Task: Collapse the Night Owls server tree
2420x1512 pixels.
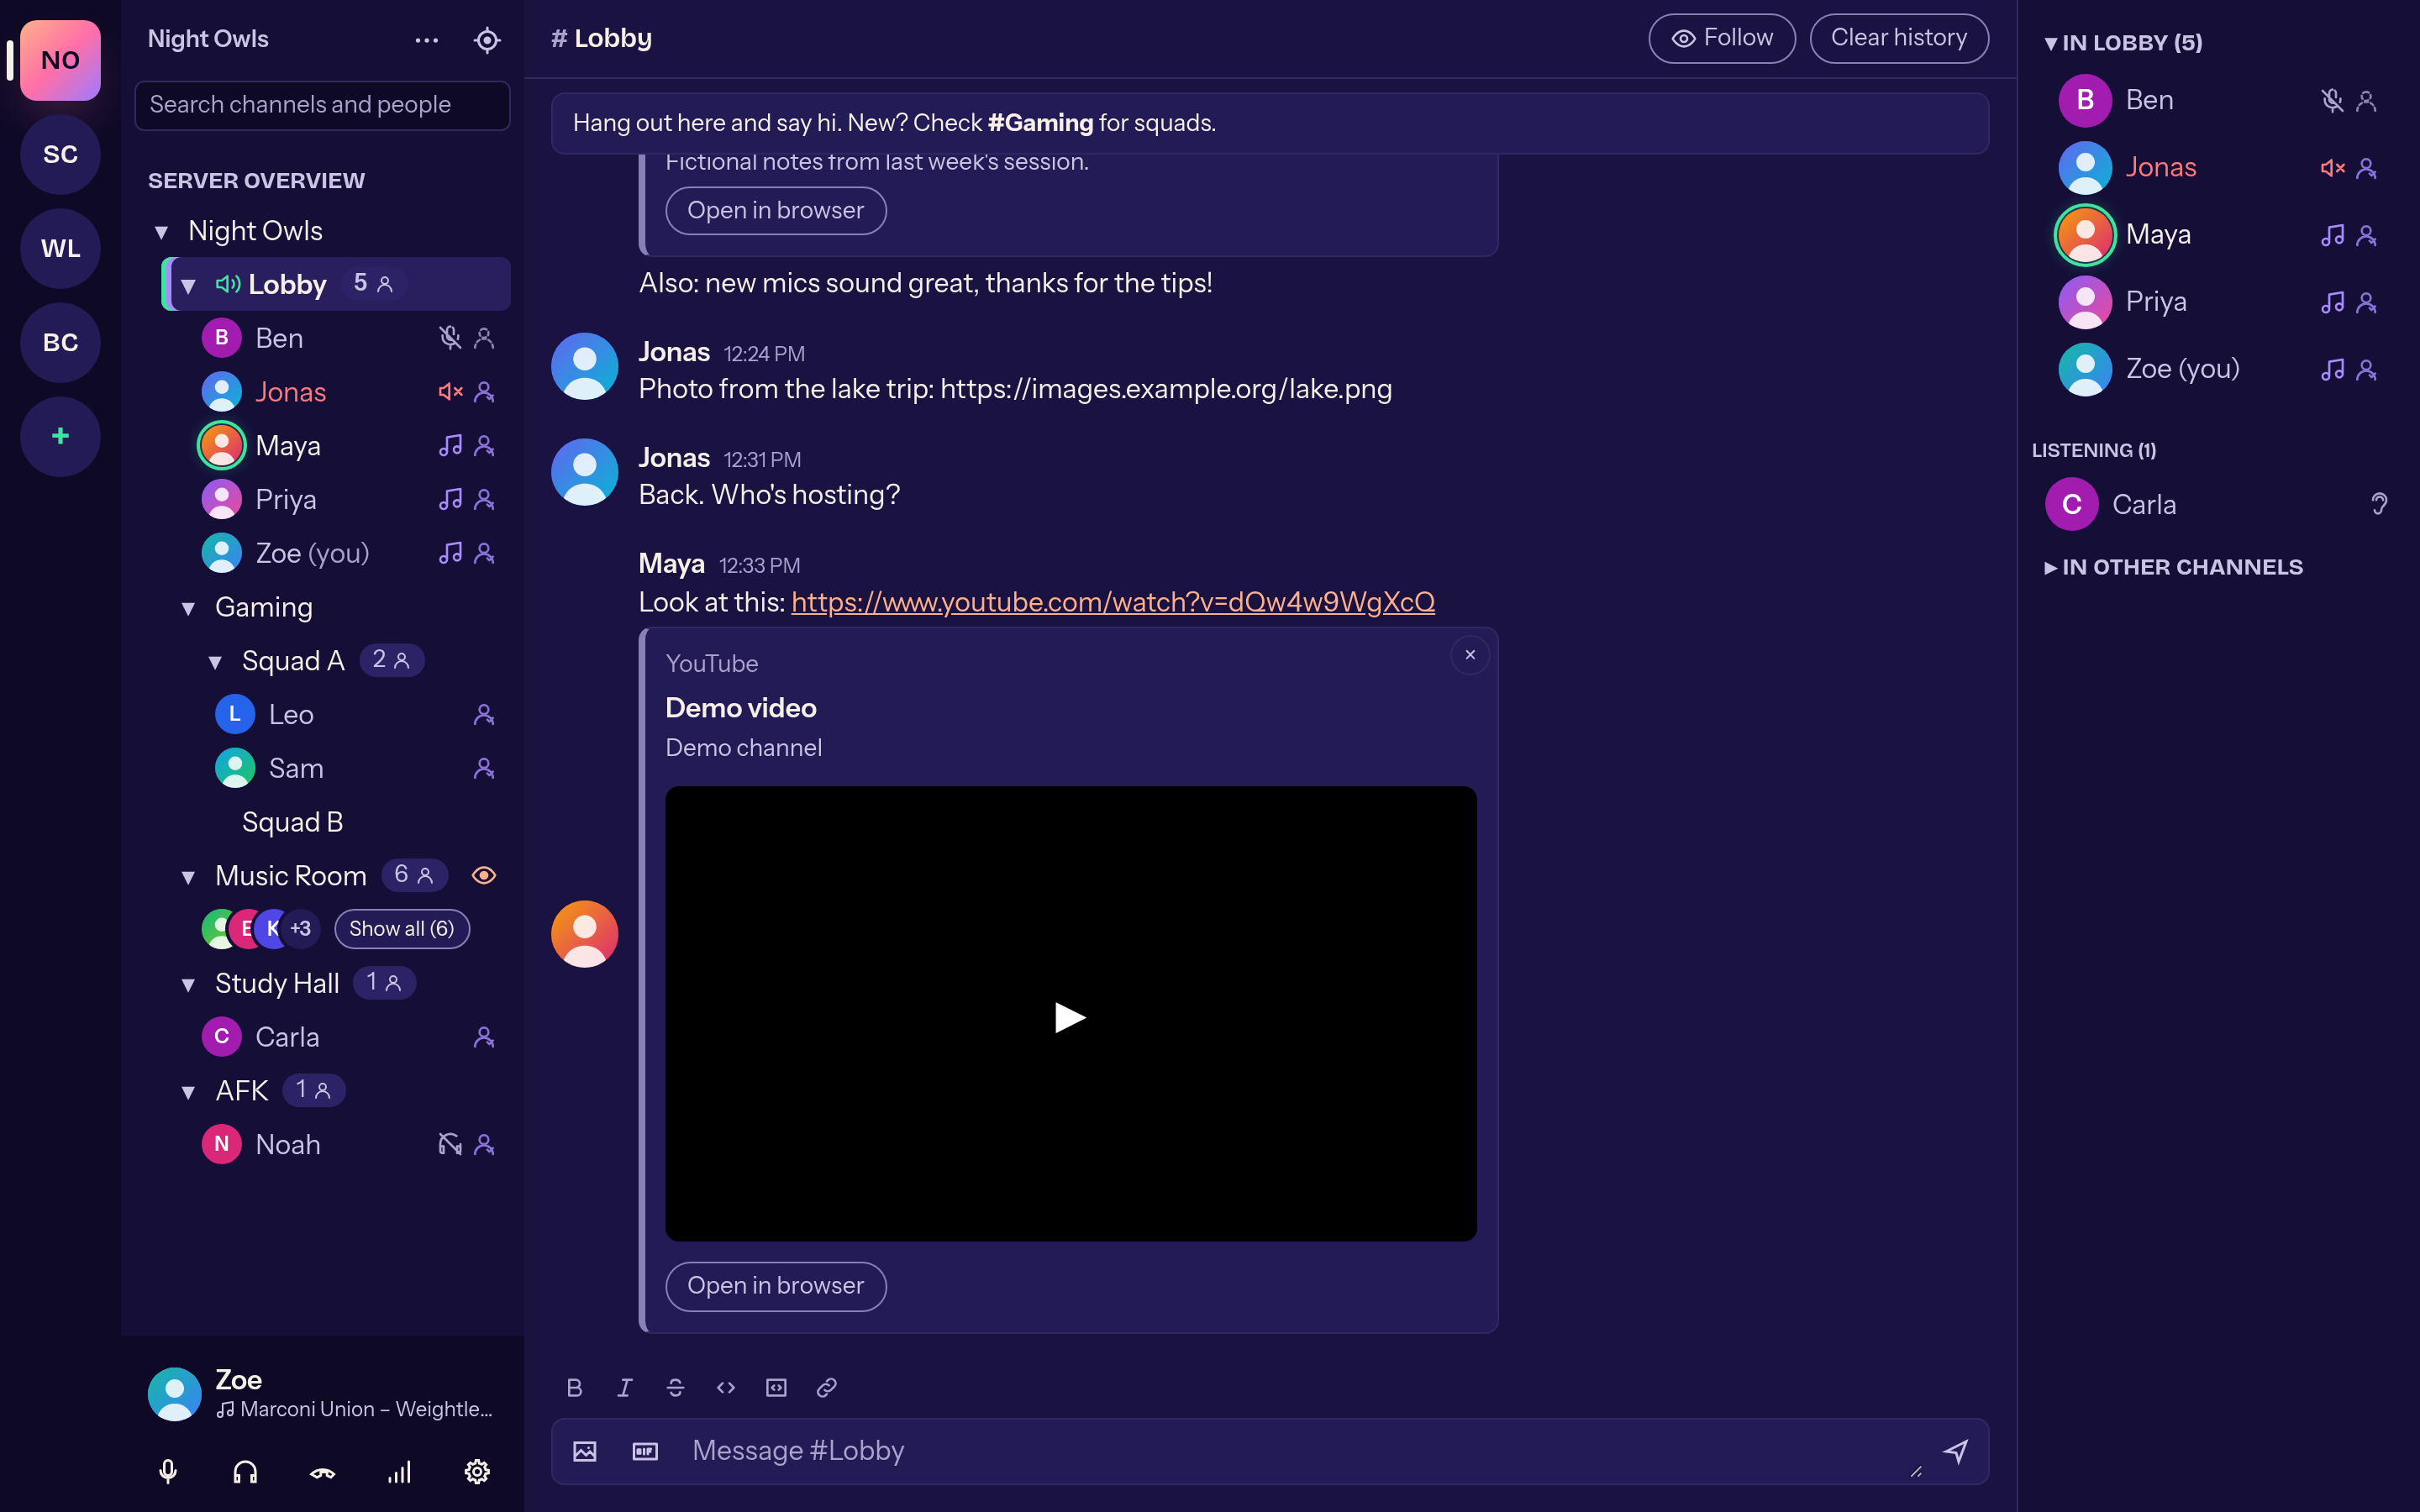Action: [161, 232]
